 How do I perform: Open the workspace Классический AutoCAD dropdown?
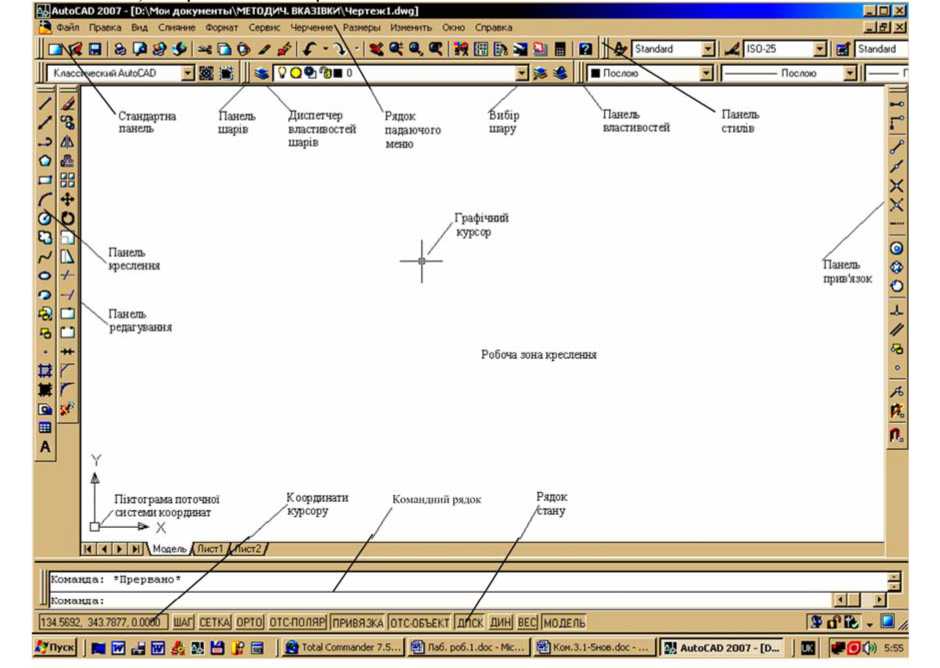coord(188,73)
